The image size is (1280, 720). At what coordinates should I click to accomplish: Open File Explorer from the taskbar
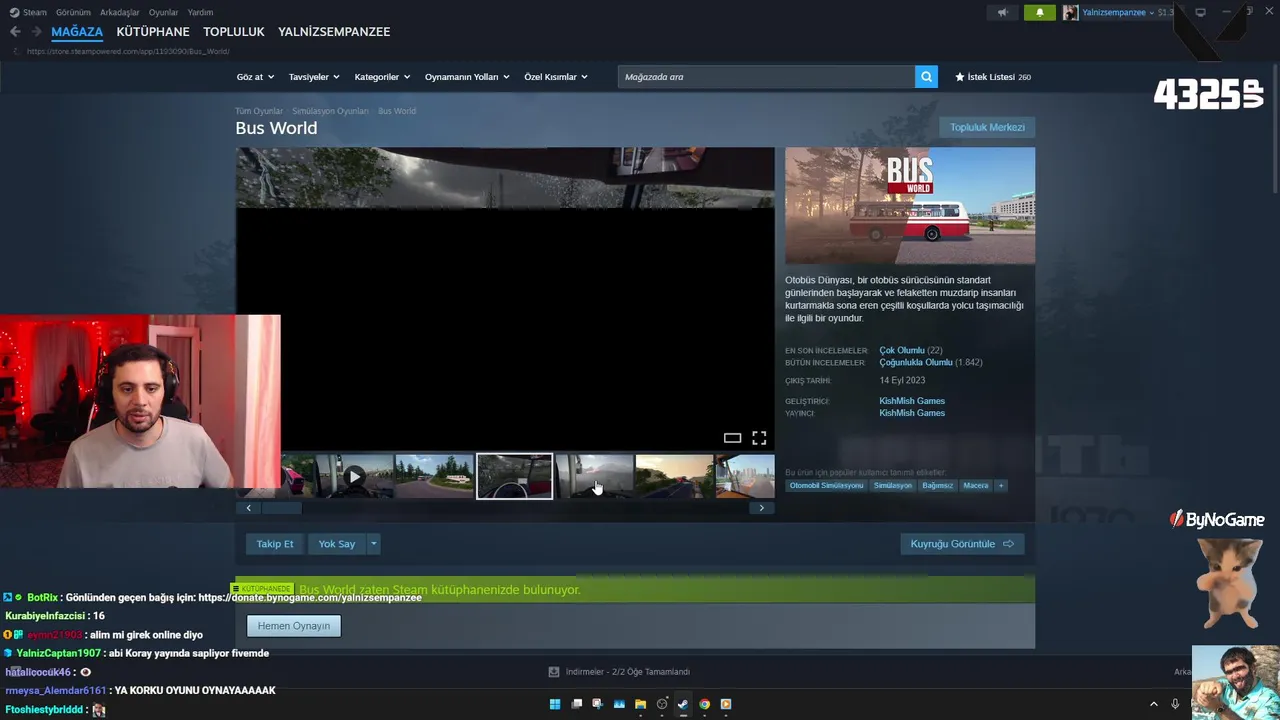640,704
